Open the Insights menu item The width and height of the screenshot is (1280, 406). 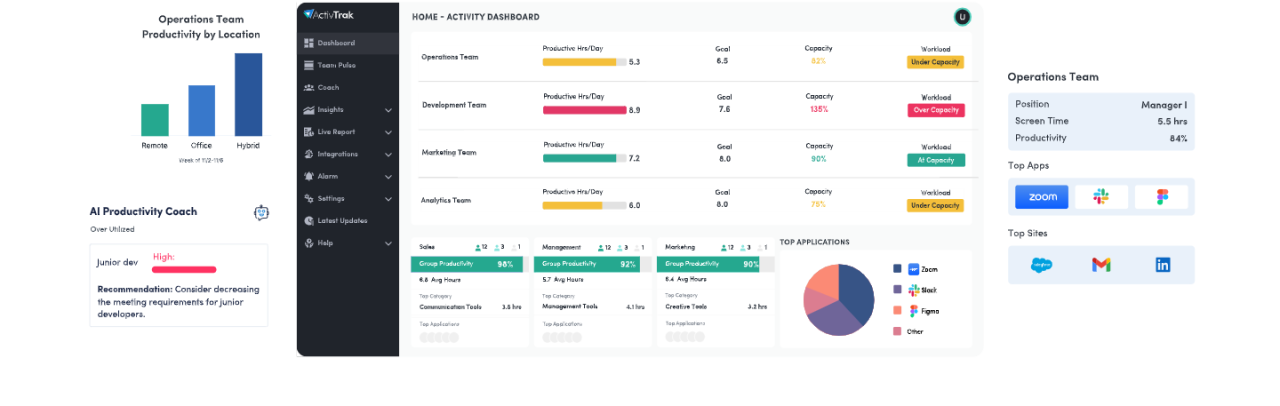pyautogui.click(x=348, y=110)
